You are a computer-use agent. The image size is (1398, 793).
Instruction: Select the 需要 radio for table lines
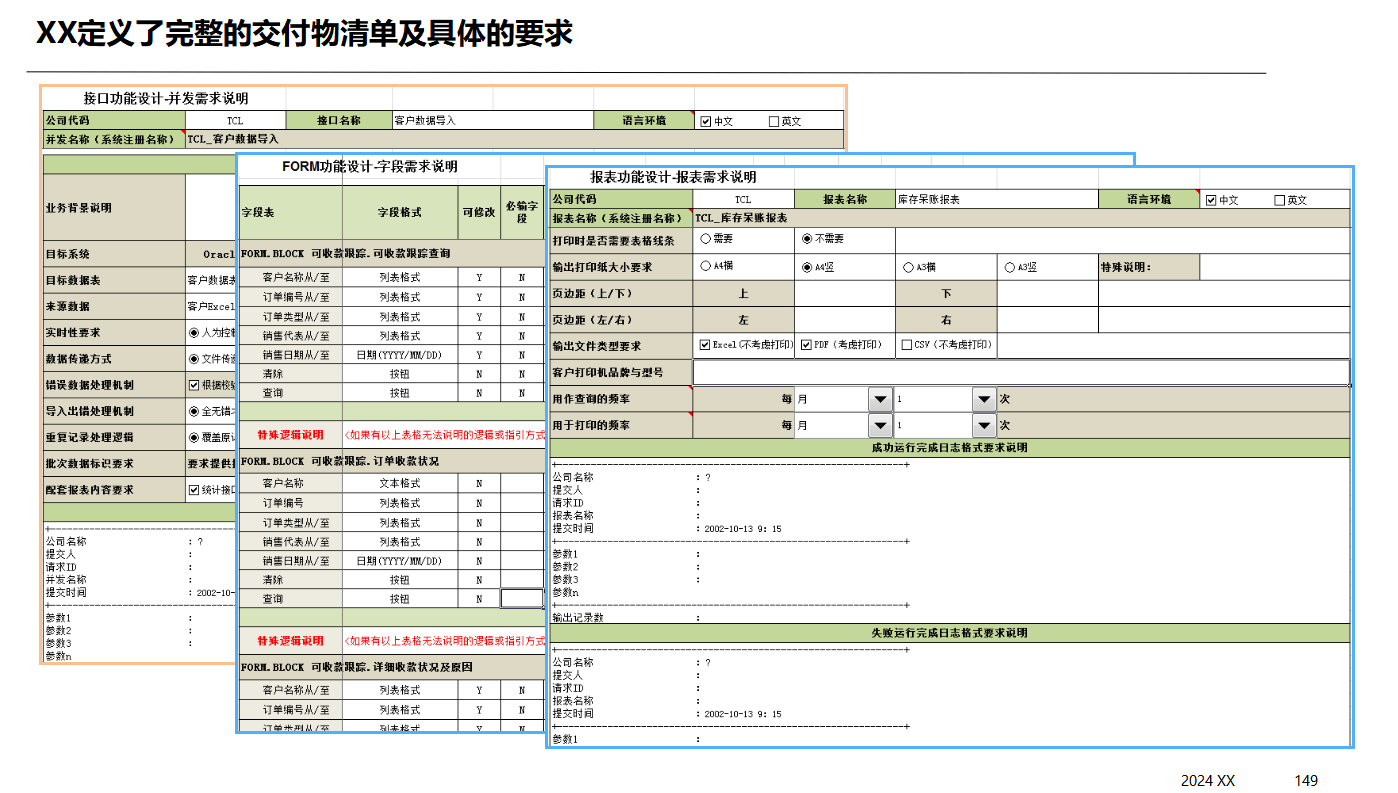pyautogui.click(x=706, y=239)
